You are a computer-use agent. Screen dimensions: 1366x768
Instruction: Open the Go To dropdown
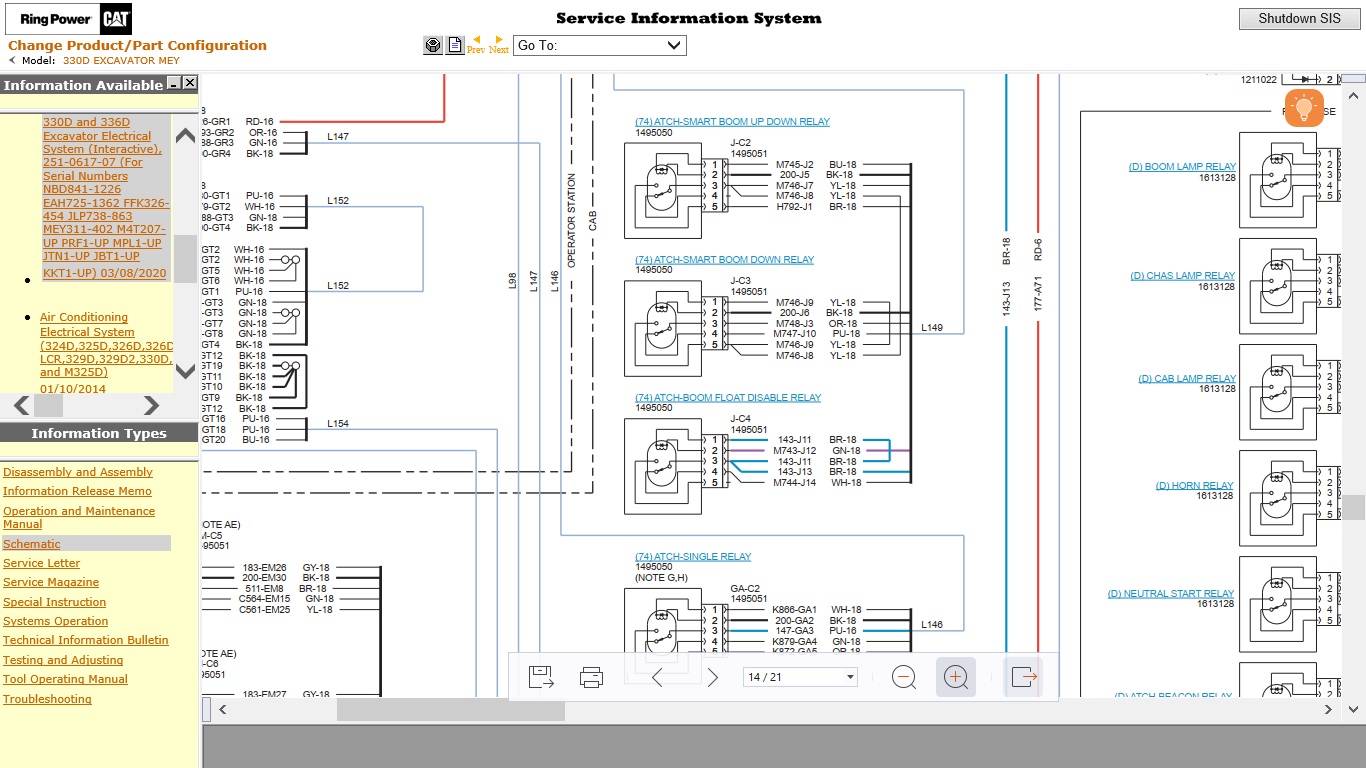tap(599, 45)
